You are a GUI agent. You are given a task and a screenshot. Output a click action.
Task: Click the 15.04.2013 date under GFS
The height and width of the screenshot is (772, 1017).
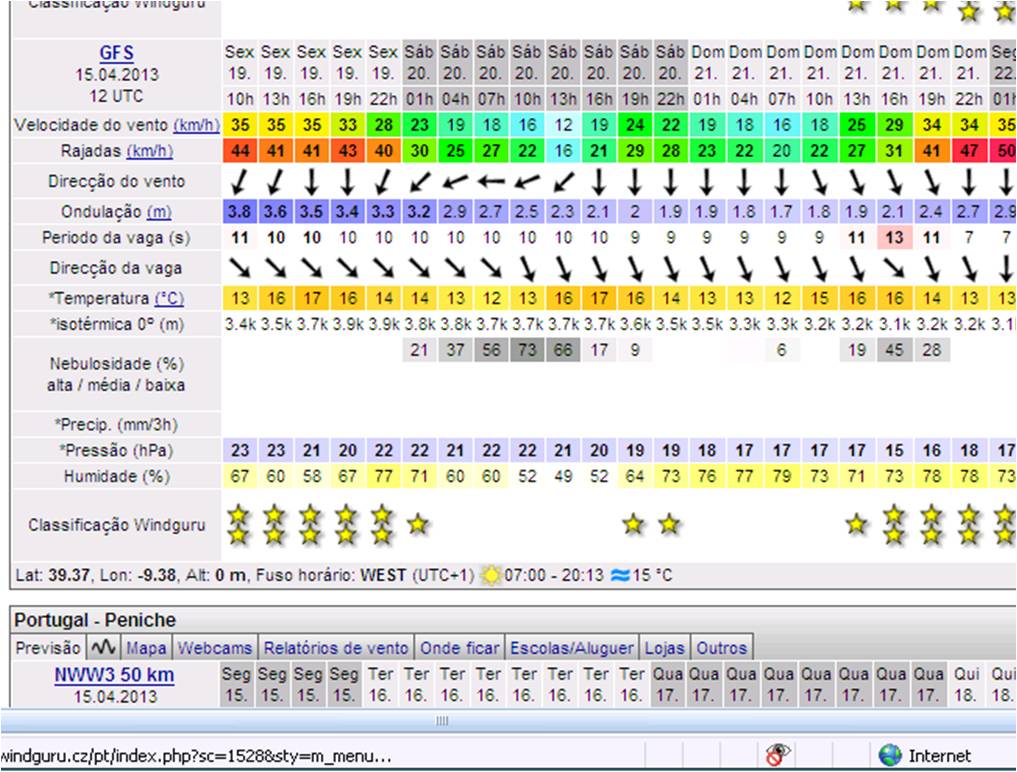(x=117, y=75)
